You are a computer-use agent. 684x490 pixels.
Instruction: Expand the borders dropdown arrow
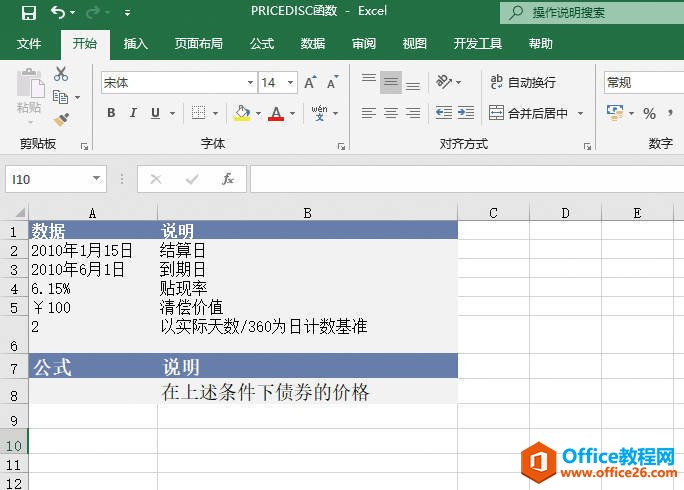pyautogui.click(x=215, y=113)
